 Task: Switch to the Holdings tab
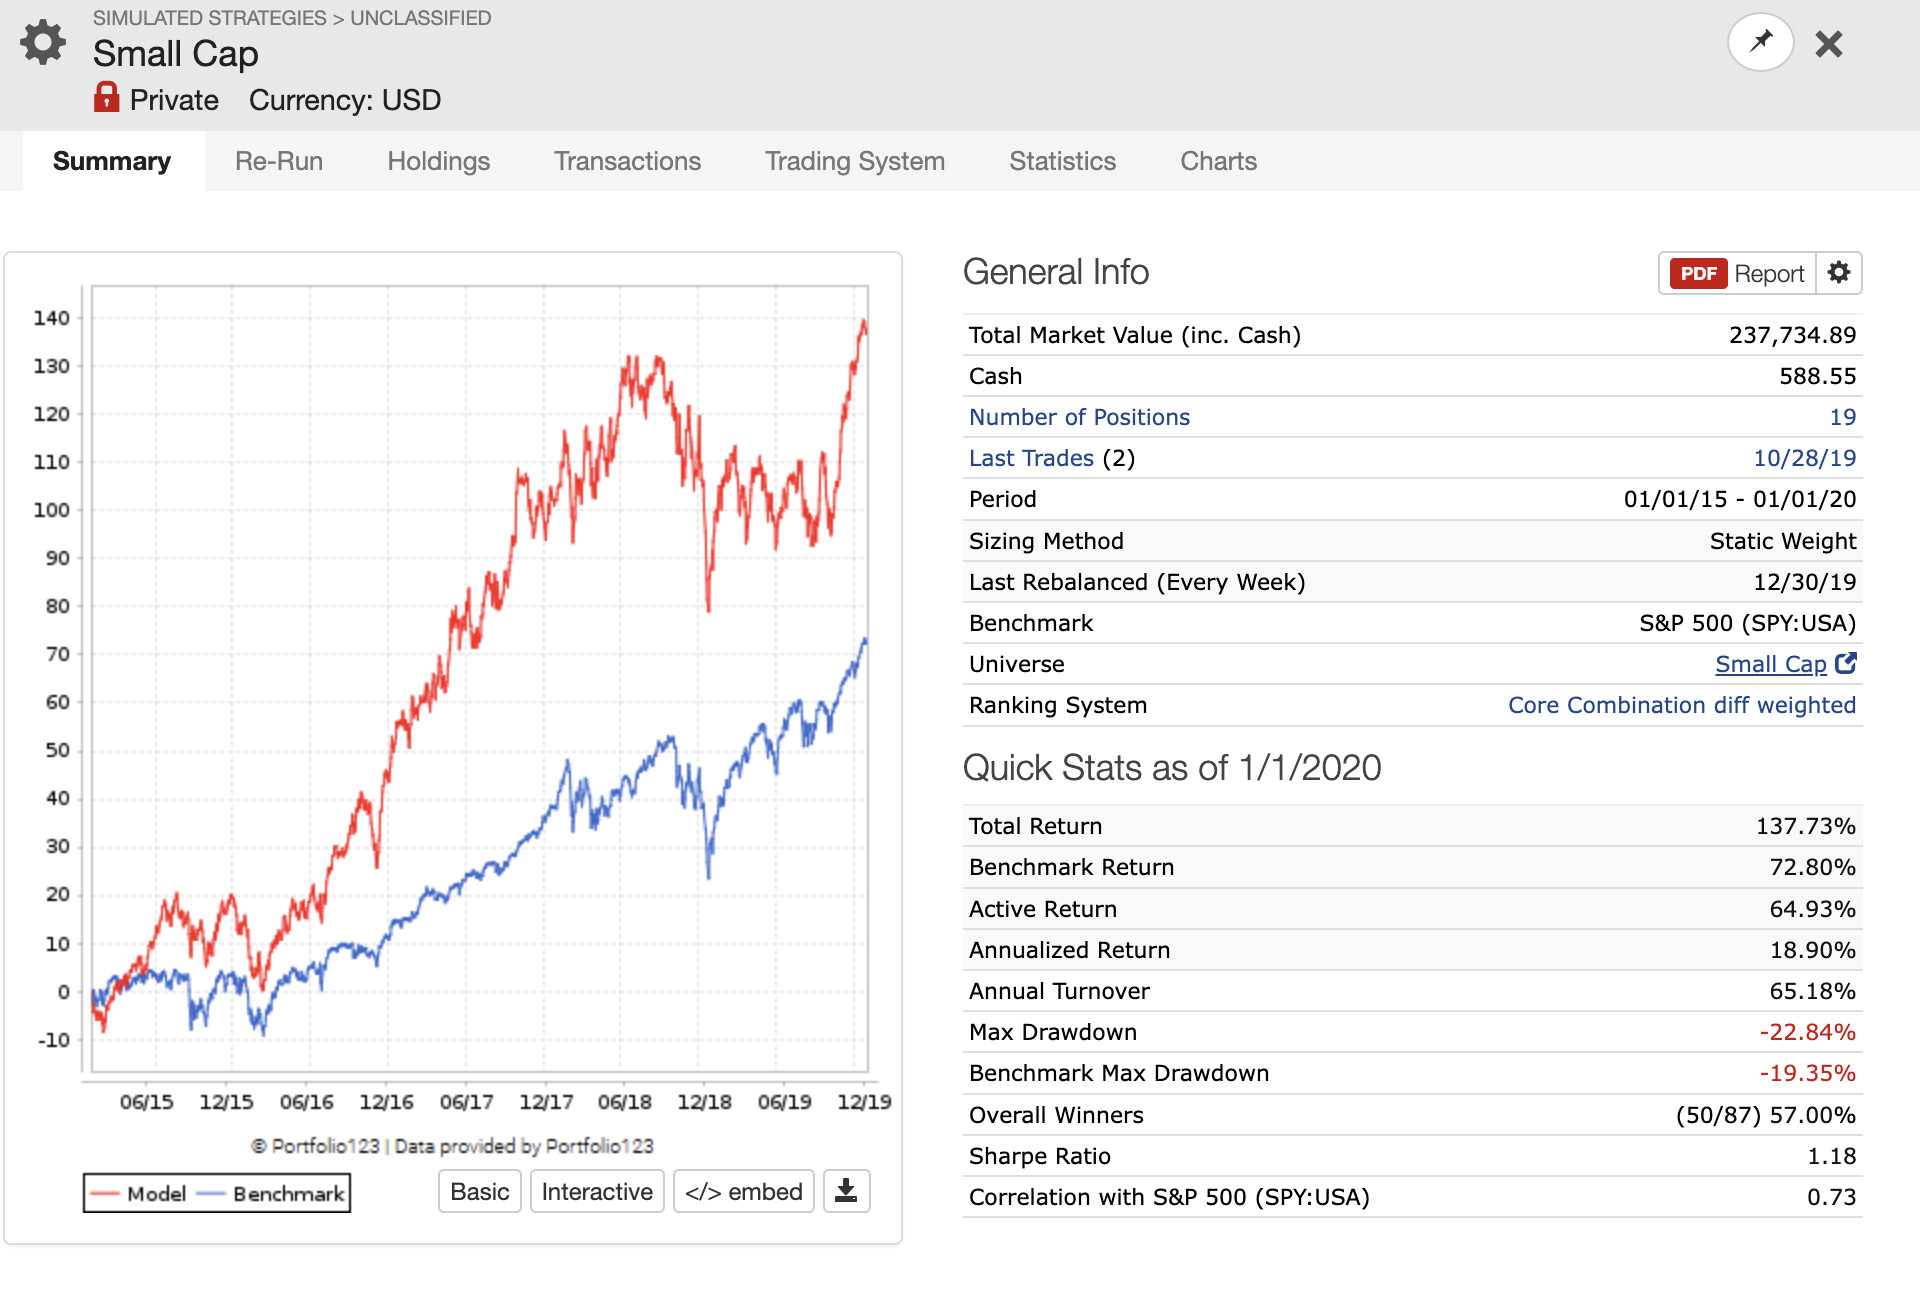438,161
